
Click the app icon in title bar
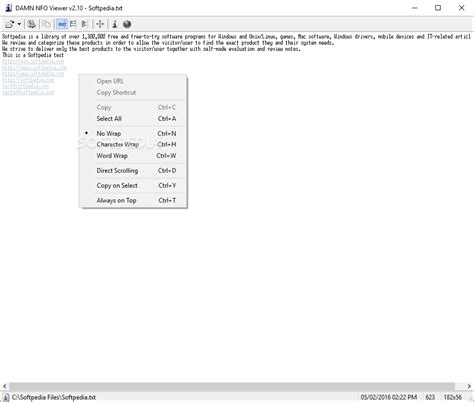click(9, 8)
